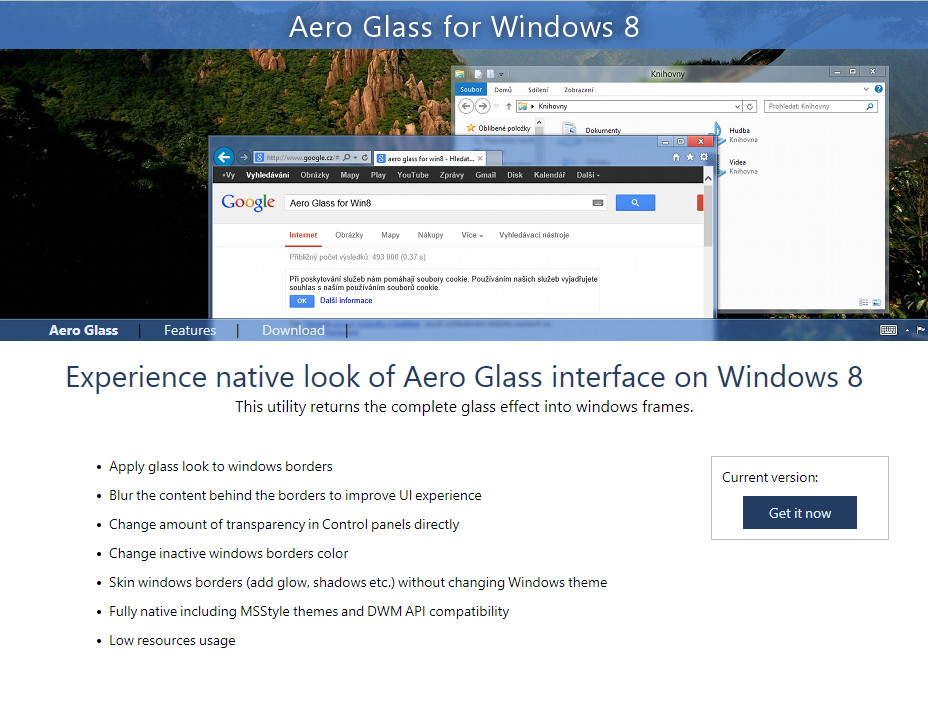
Task: Open the Download page menu item
Action: point(294,330)
